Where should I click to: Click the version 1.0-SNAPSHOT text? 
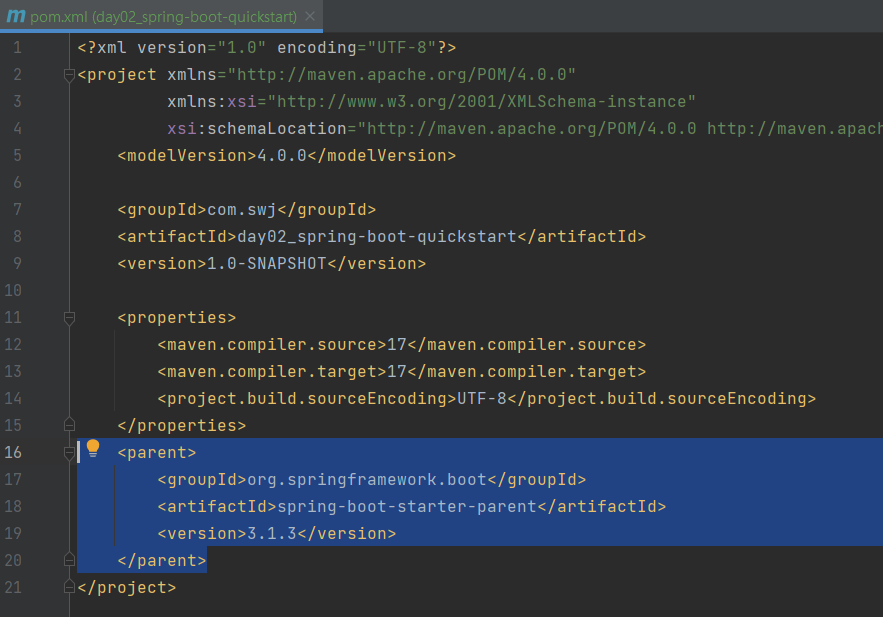pyautogui.click(x=271, y=264)
